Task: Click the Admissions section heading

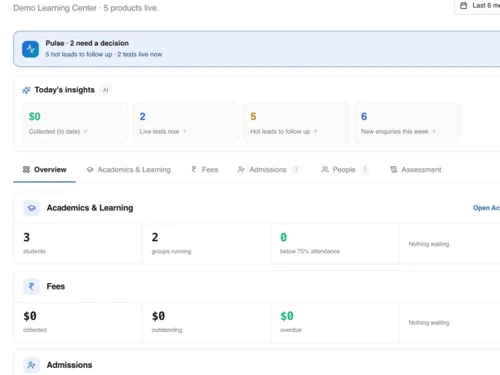Action: pos(69,365)
